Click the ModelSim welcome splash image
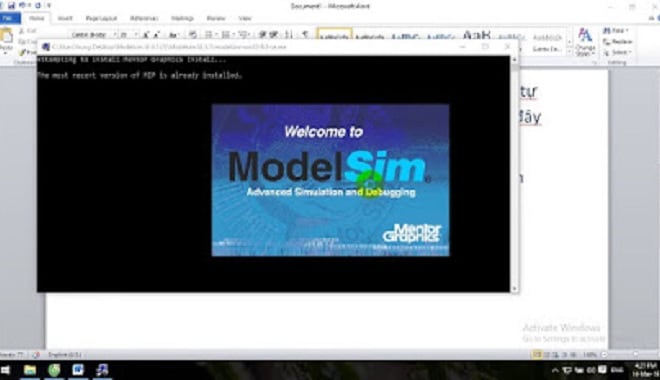 (330, 180)
